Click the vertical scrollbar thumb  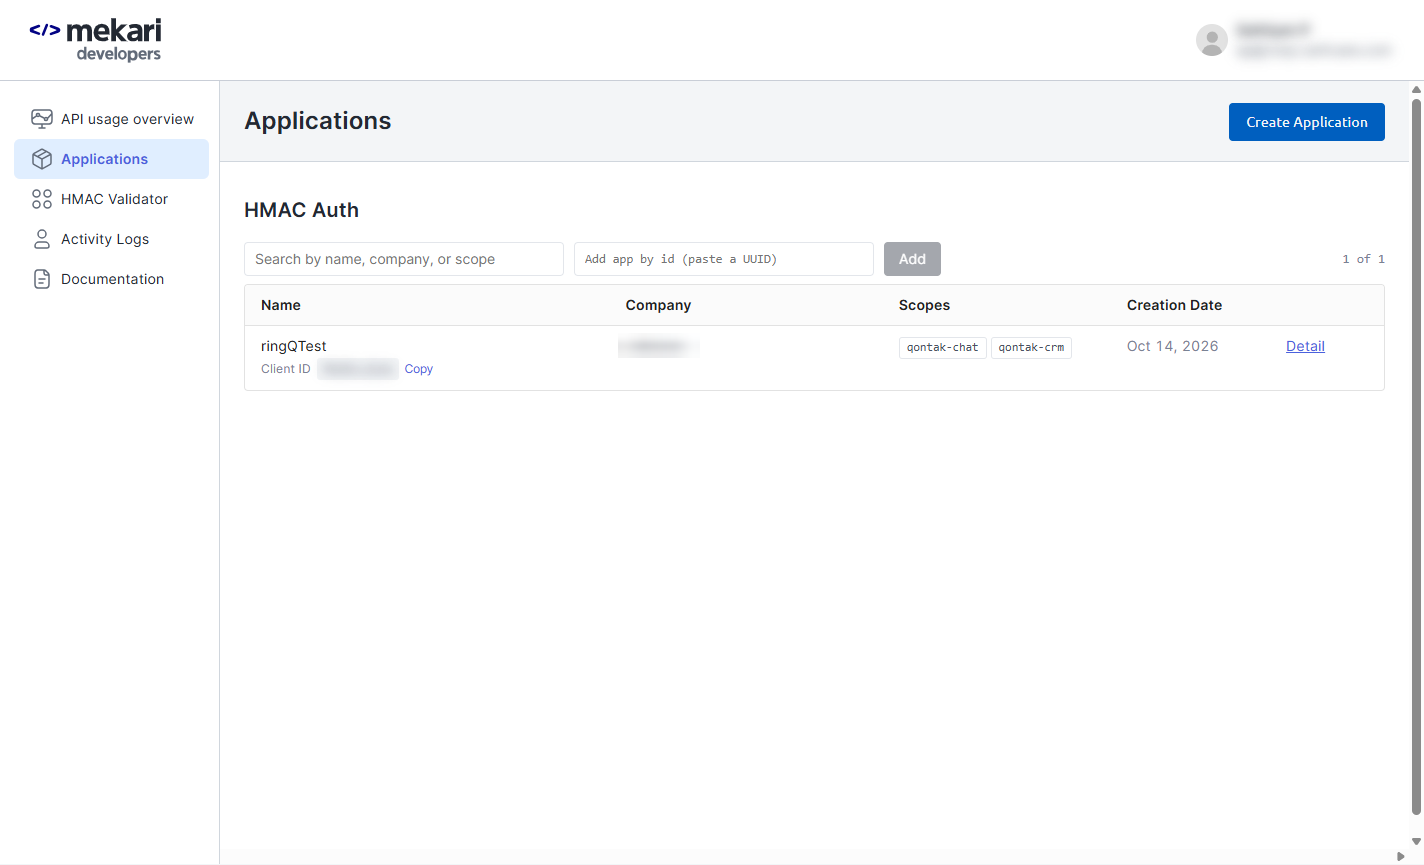[1416, 455]
